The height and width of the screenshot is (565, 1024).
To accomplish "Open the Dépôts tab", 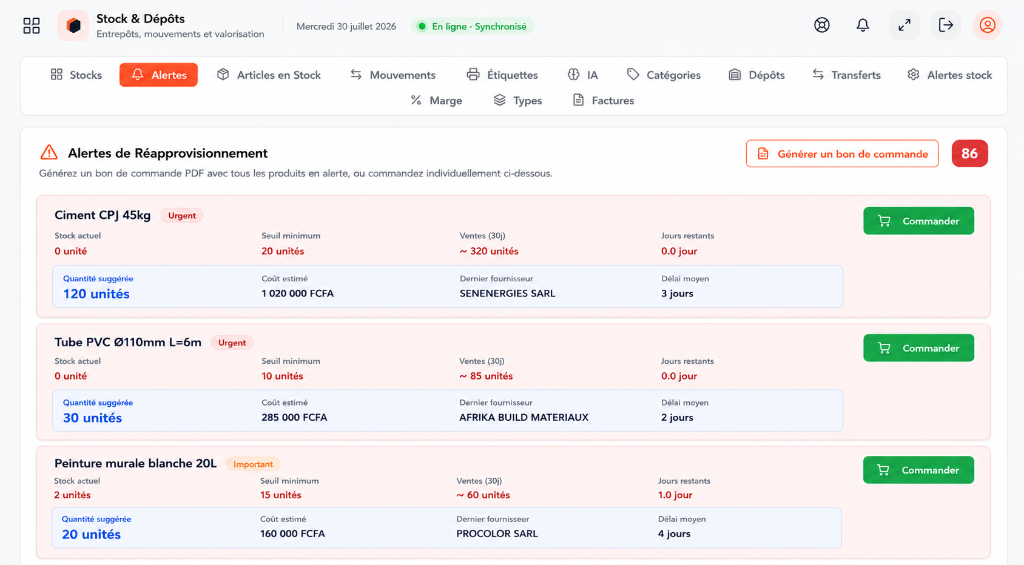I will pos(756,75).
